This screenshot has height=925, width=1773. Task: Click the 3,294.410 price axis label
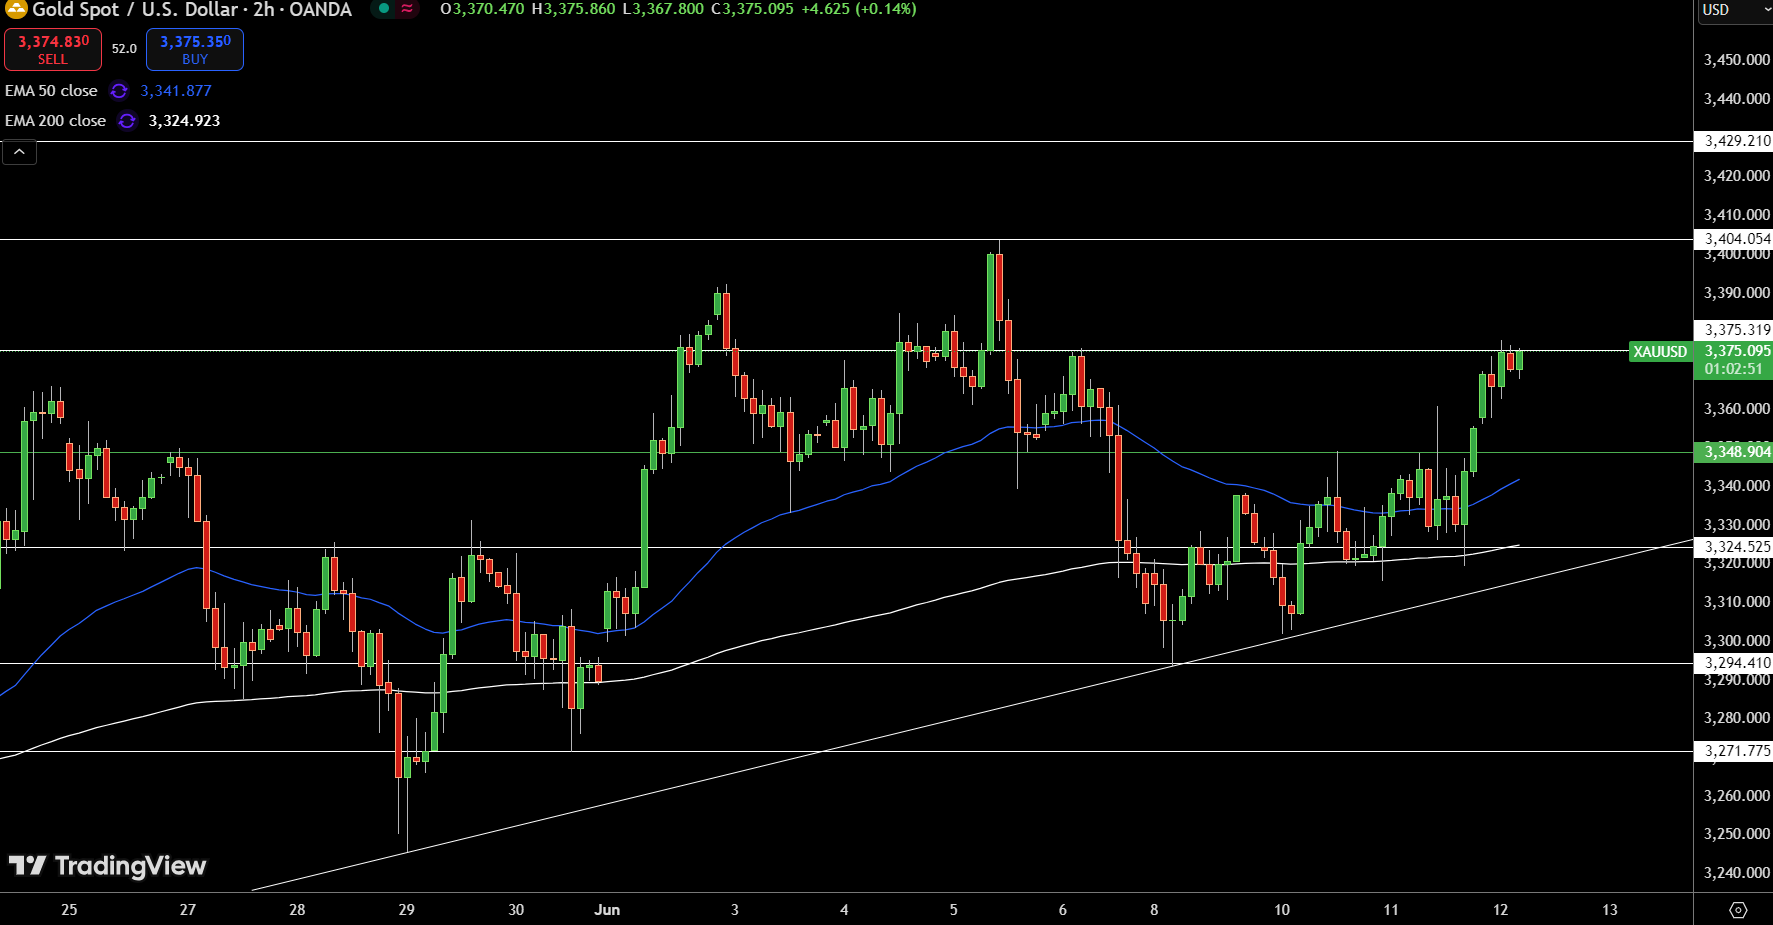tap(1734, 663)
